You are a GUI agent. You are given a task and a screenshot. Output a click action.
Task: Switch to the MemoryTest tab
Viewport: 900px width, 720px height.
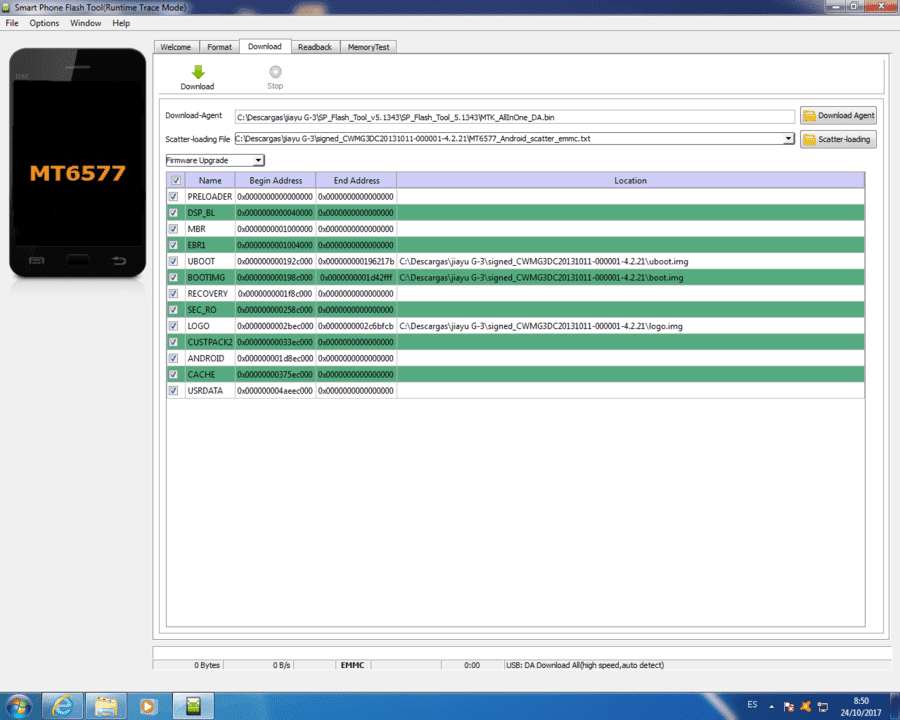click(x=368, y=47)
